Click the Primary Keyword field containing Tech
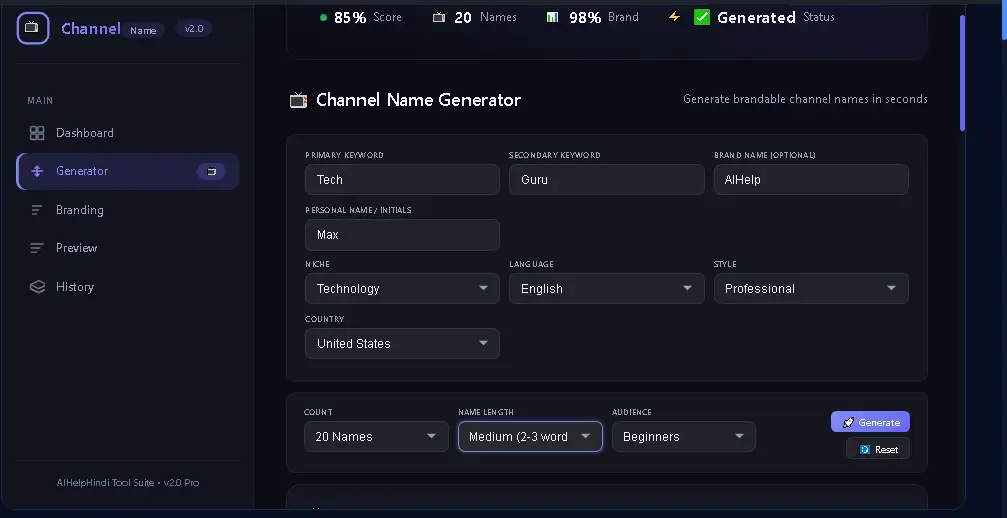The image size is (1007, 518). point(402,180)
